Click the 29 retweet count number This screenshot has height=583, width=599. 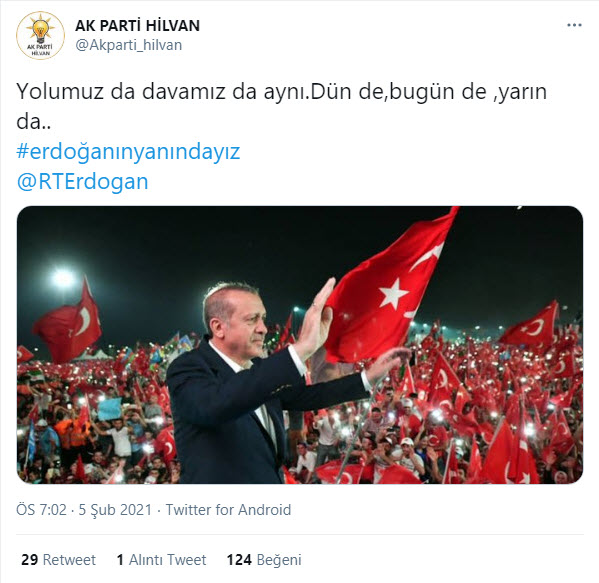pos(29,560)
